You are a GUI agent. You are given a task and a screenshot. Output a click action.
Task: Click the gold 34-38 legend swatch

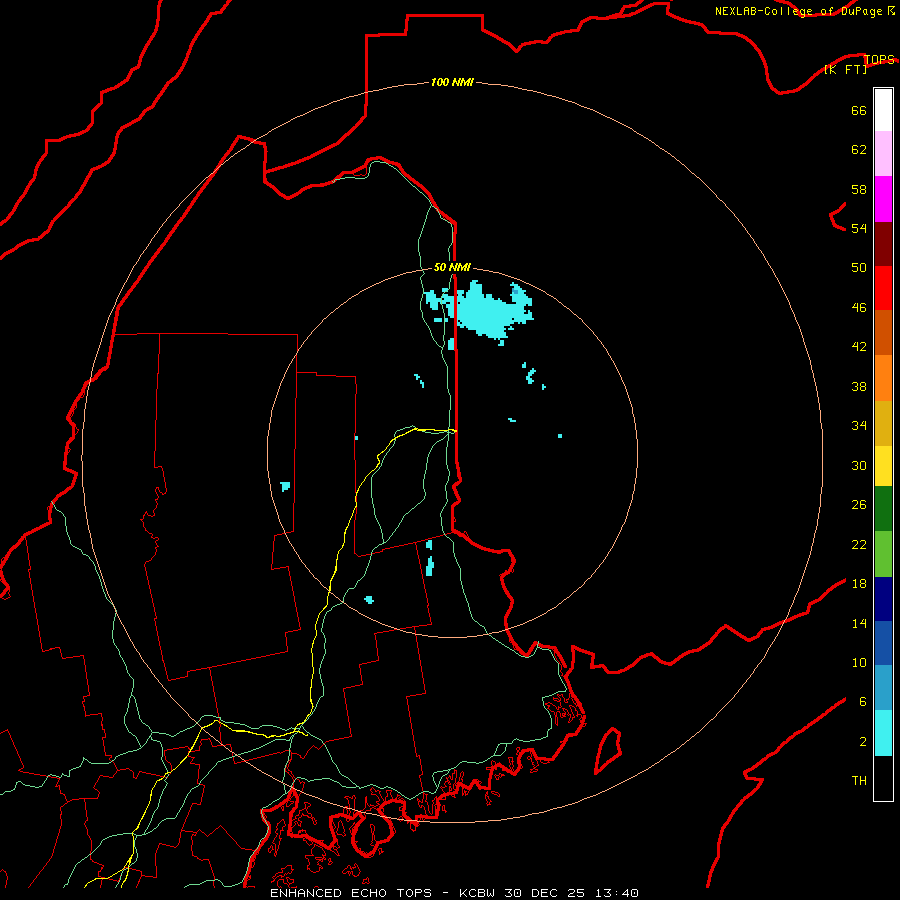coord(883,423)
